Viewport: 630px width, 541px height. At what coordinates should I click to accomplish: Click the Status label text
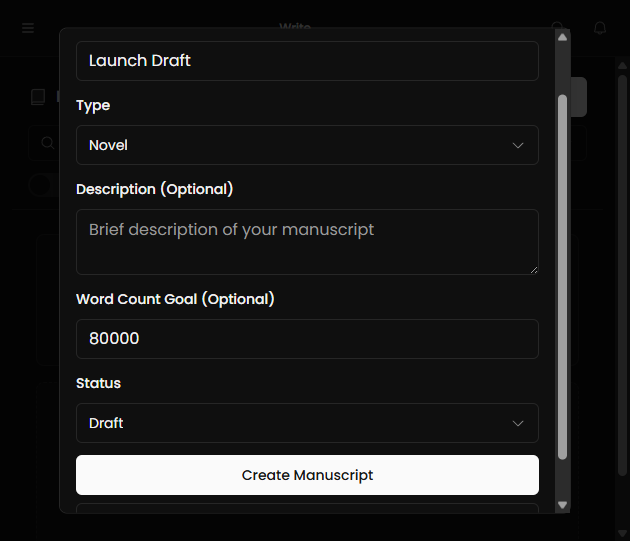click(98, 383)
